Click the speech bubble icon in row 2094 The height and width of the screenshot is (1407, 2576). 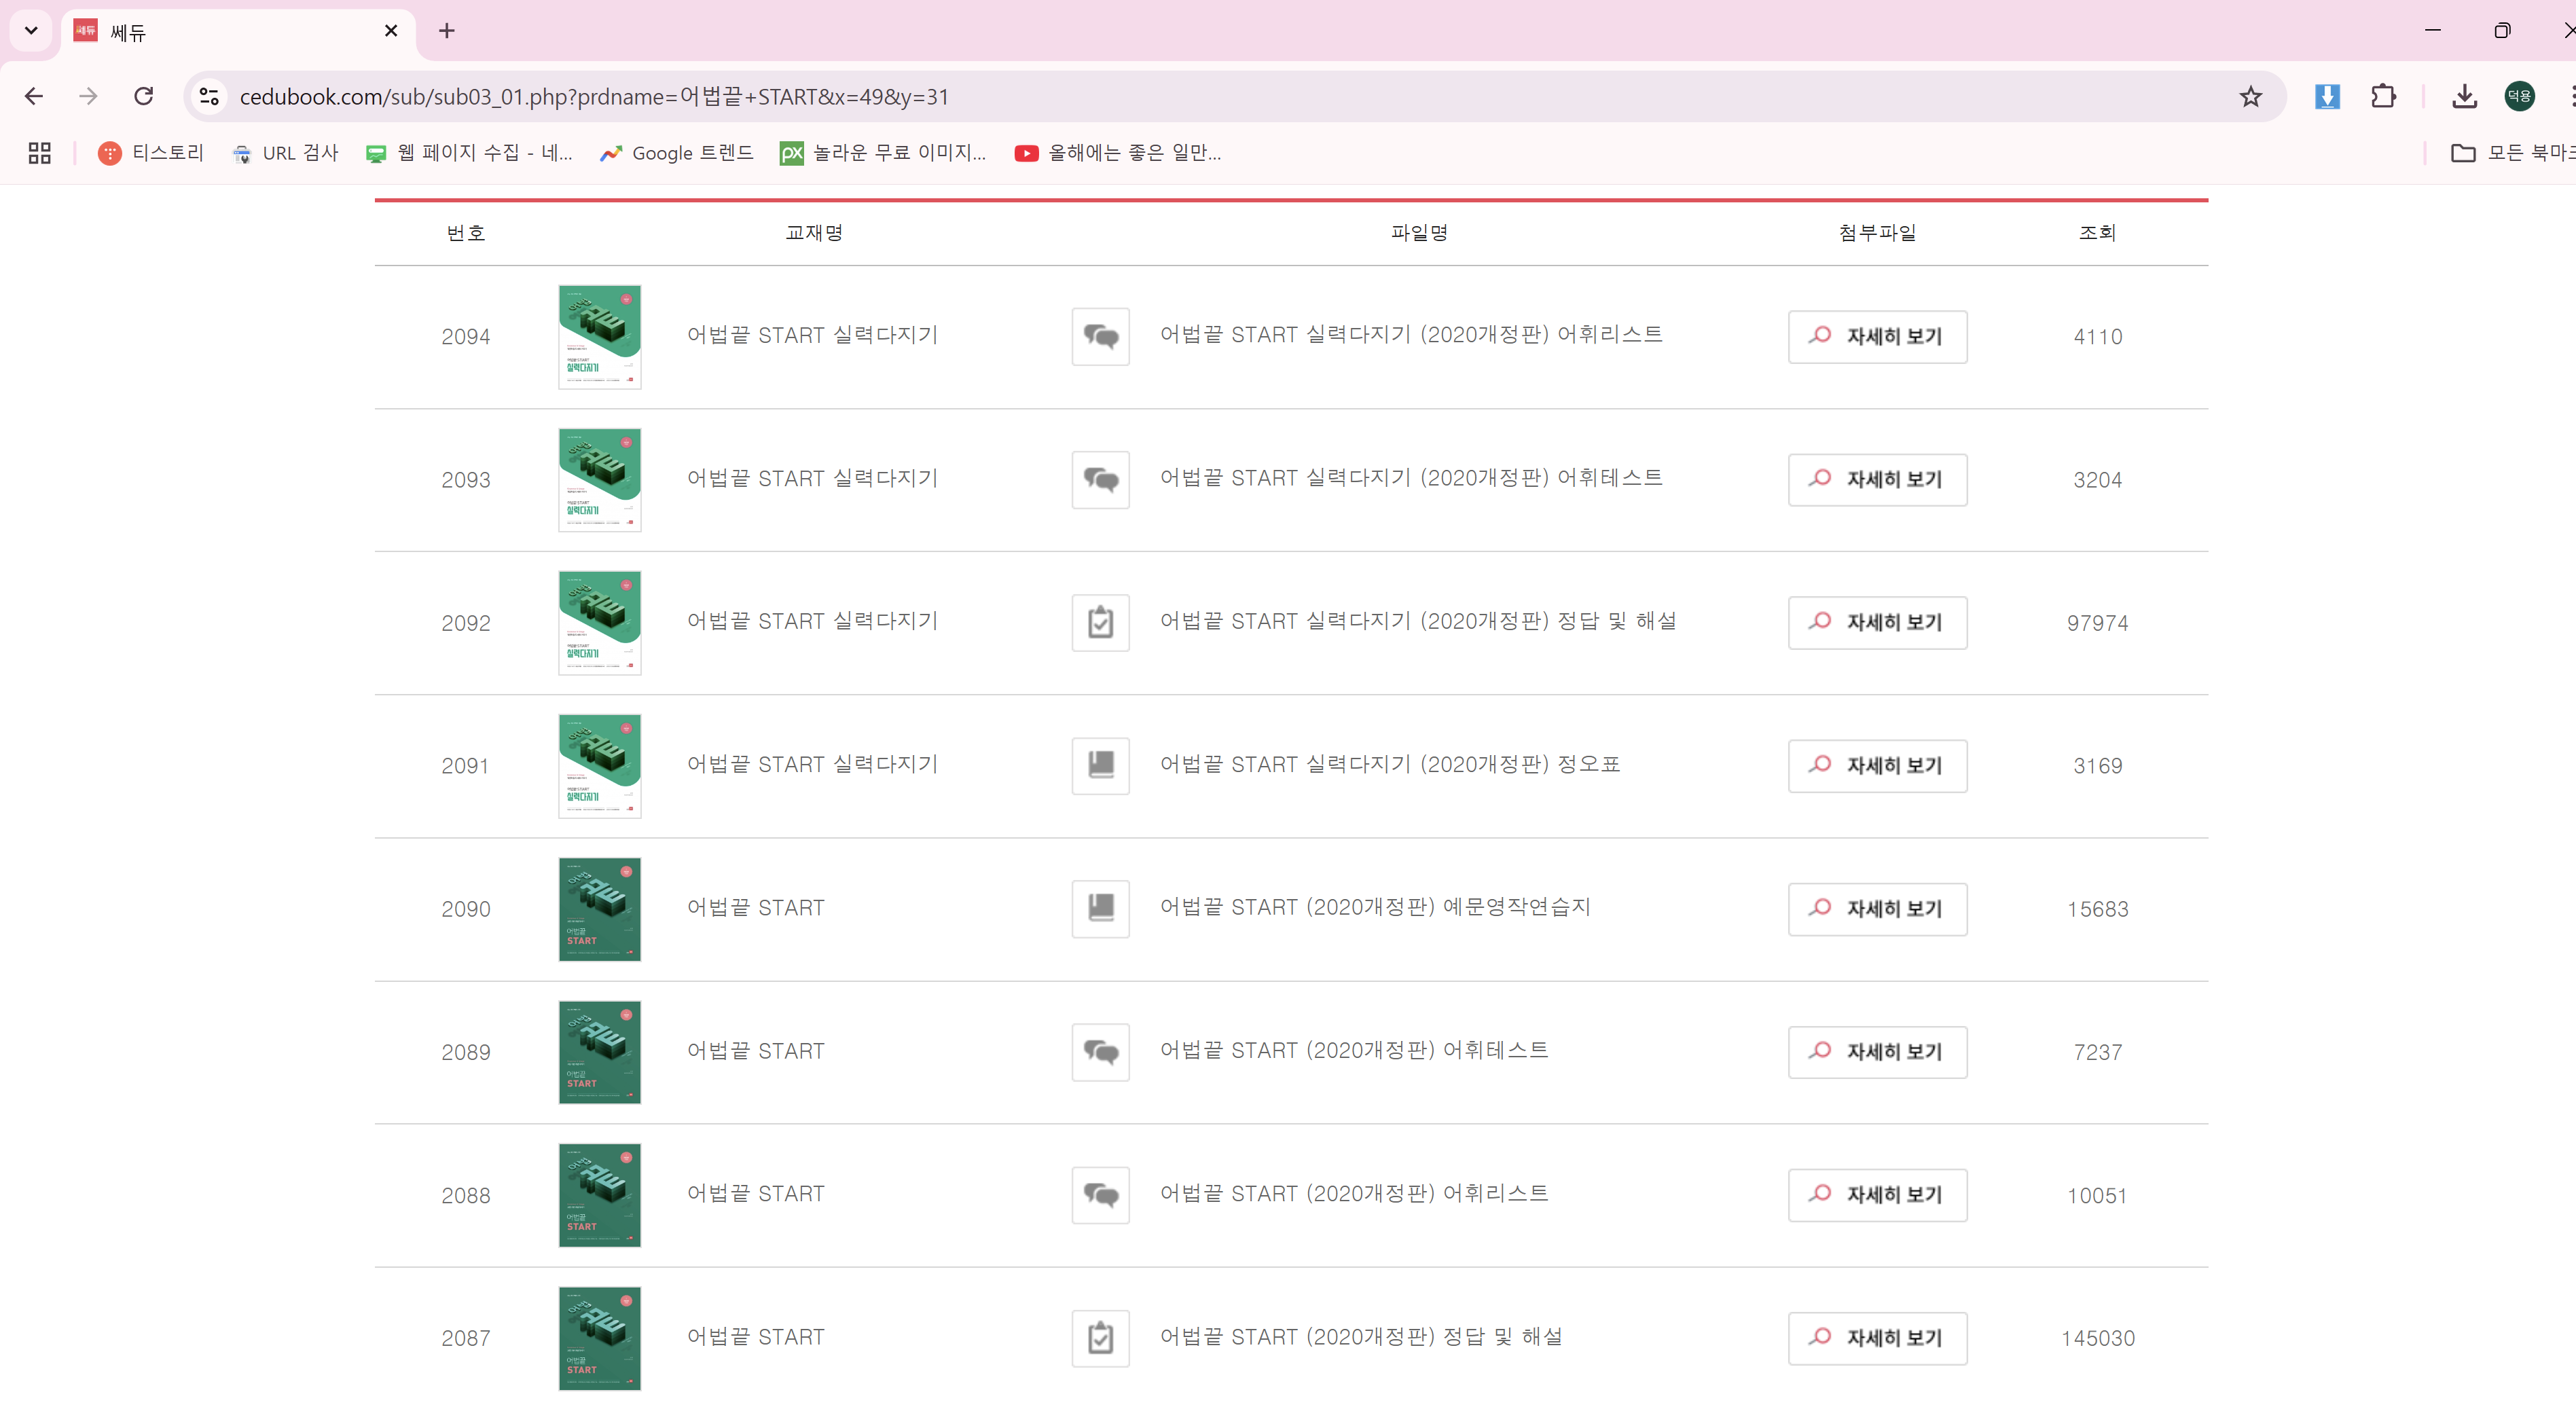click(1100, 336)
